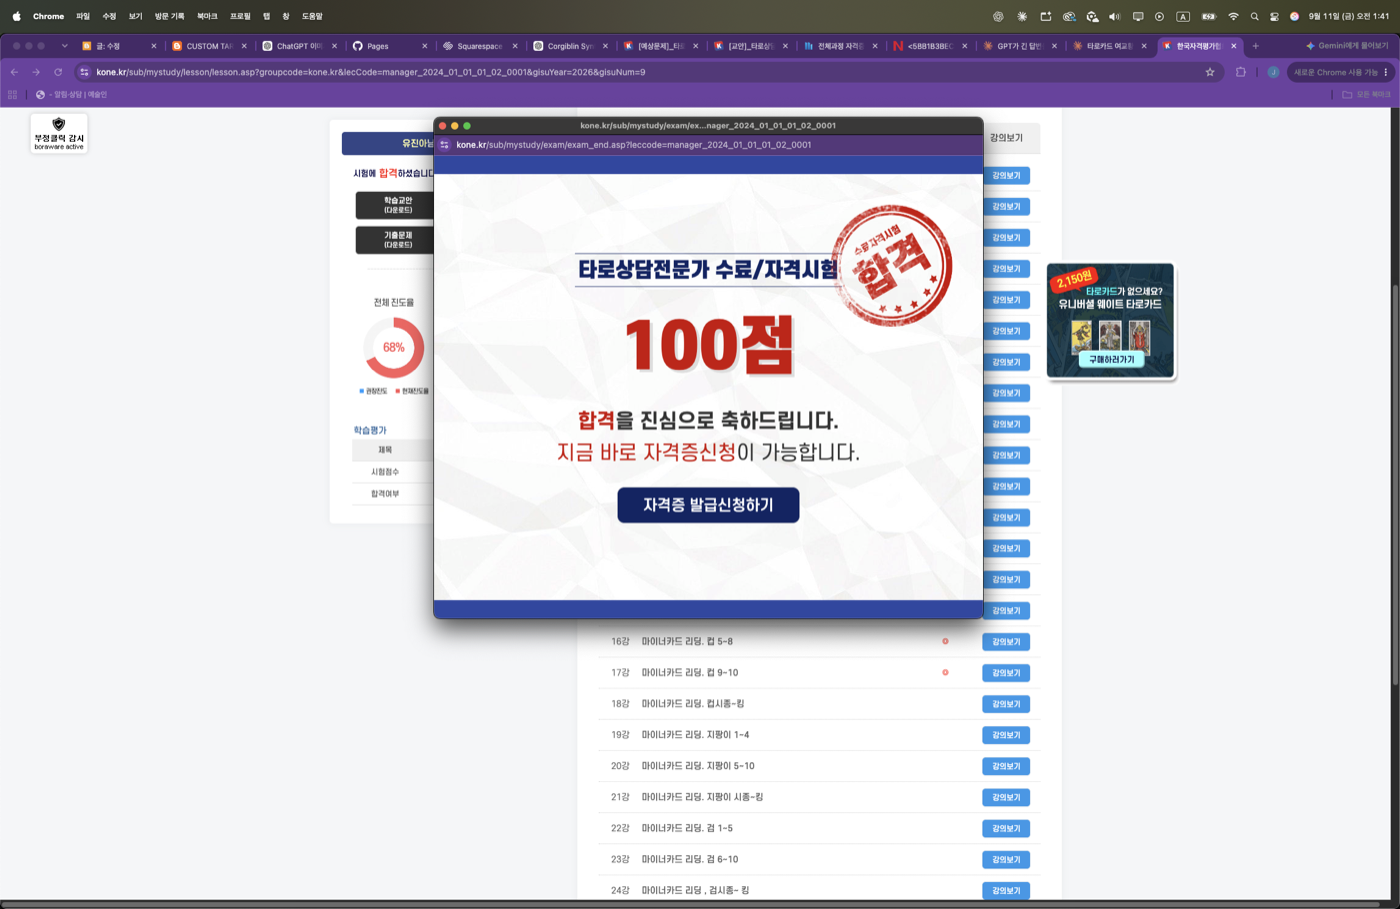Click the browser forward arrow
Viewport: 1400px width, 909px height.
(36, 72)
